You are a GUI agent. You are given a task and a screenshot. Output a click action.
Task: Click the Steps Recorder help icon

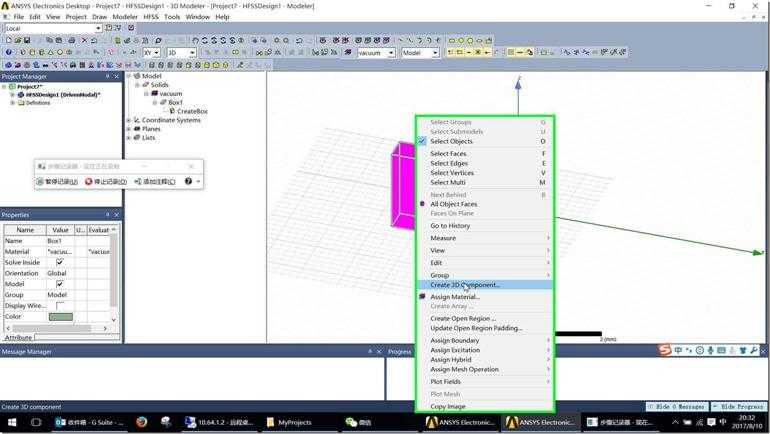click(x=188, y=181)
